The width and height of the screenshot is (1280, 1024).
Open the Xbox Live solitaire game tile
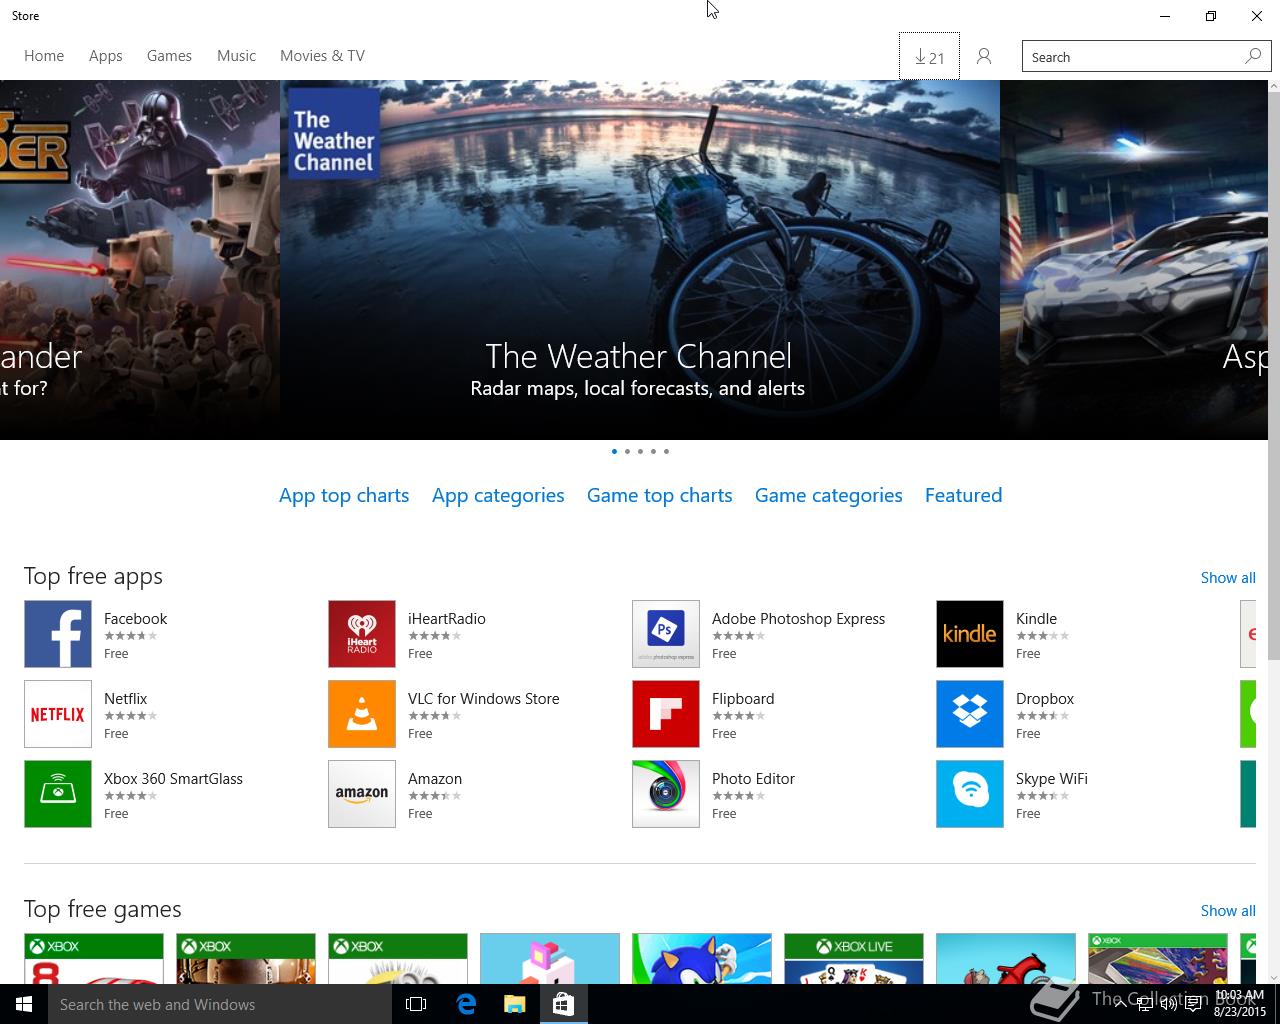[x=854, y=959]
